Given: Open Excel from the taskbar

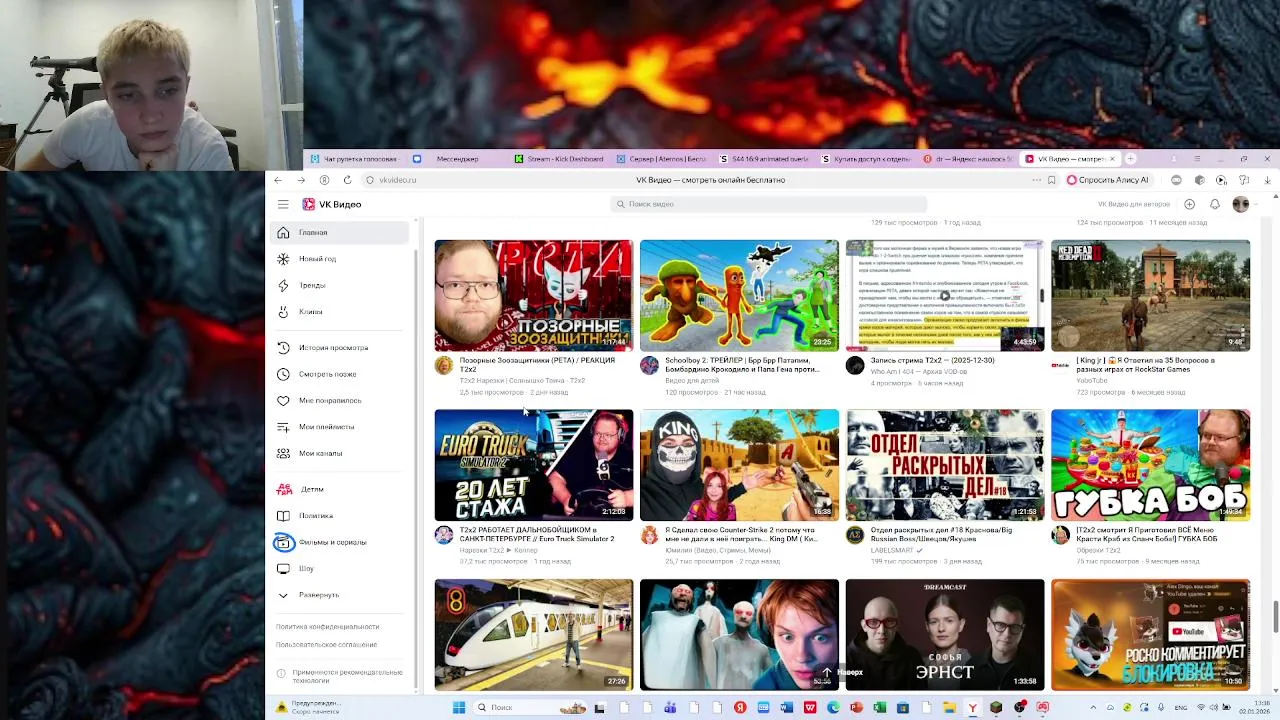Looking at the screenshot, I should coord(879,708).
